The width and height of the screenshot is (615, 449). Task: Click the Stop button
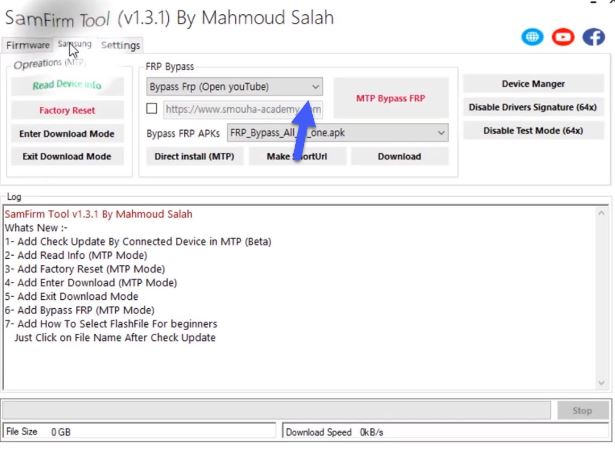click(x=582, y=411)
